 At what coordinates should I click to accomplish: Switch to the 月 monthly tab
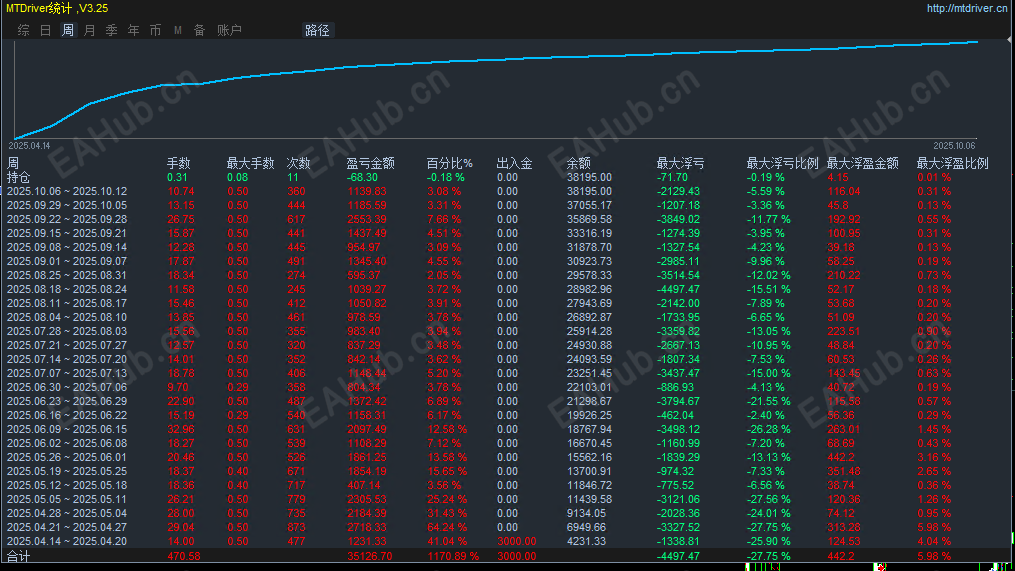tap(89, 30)
